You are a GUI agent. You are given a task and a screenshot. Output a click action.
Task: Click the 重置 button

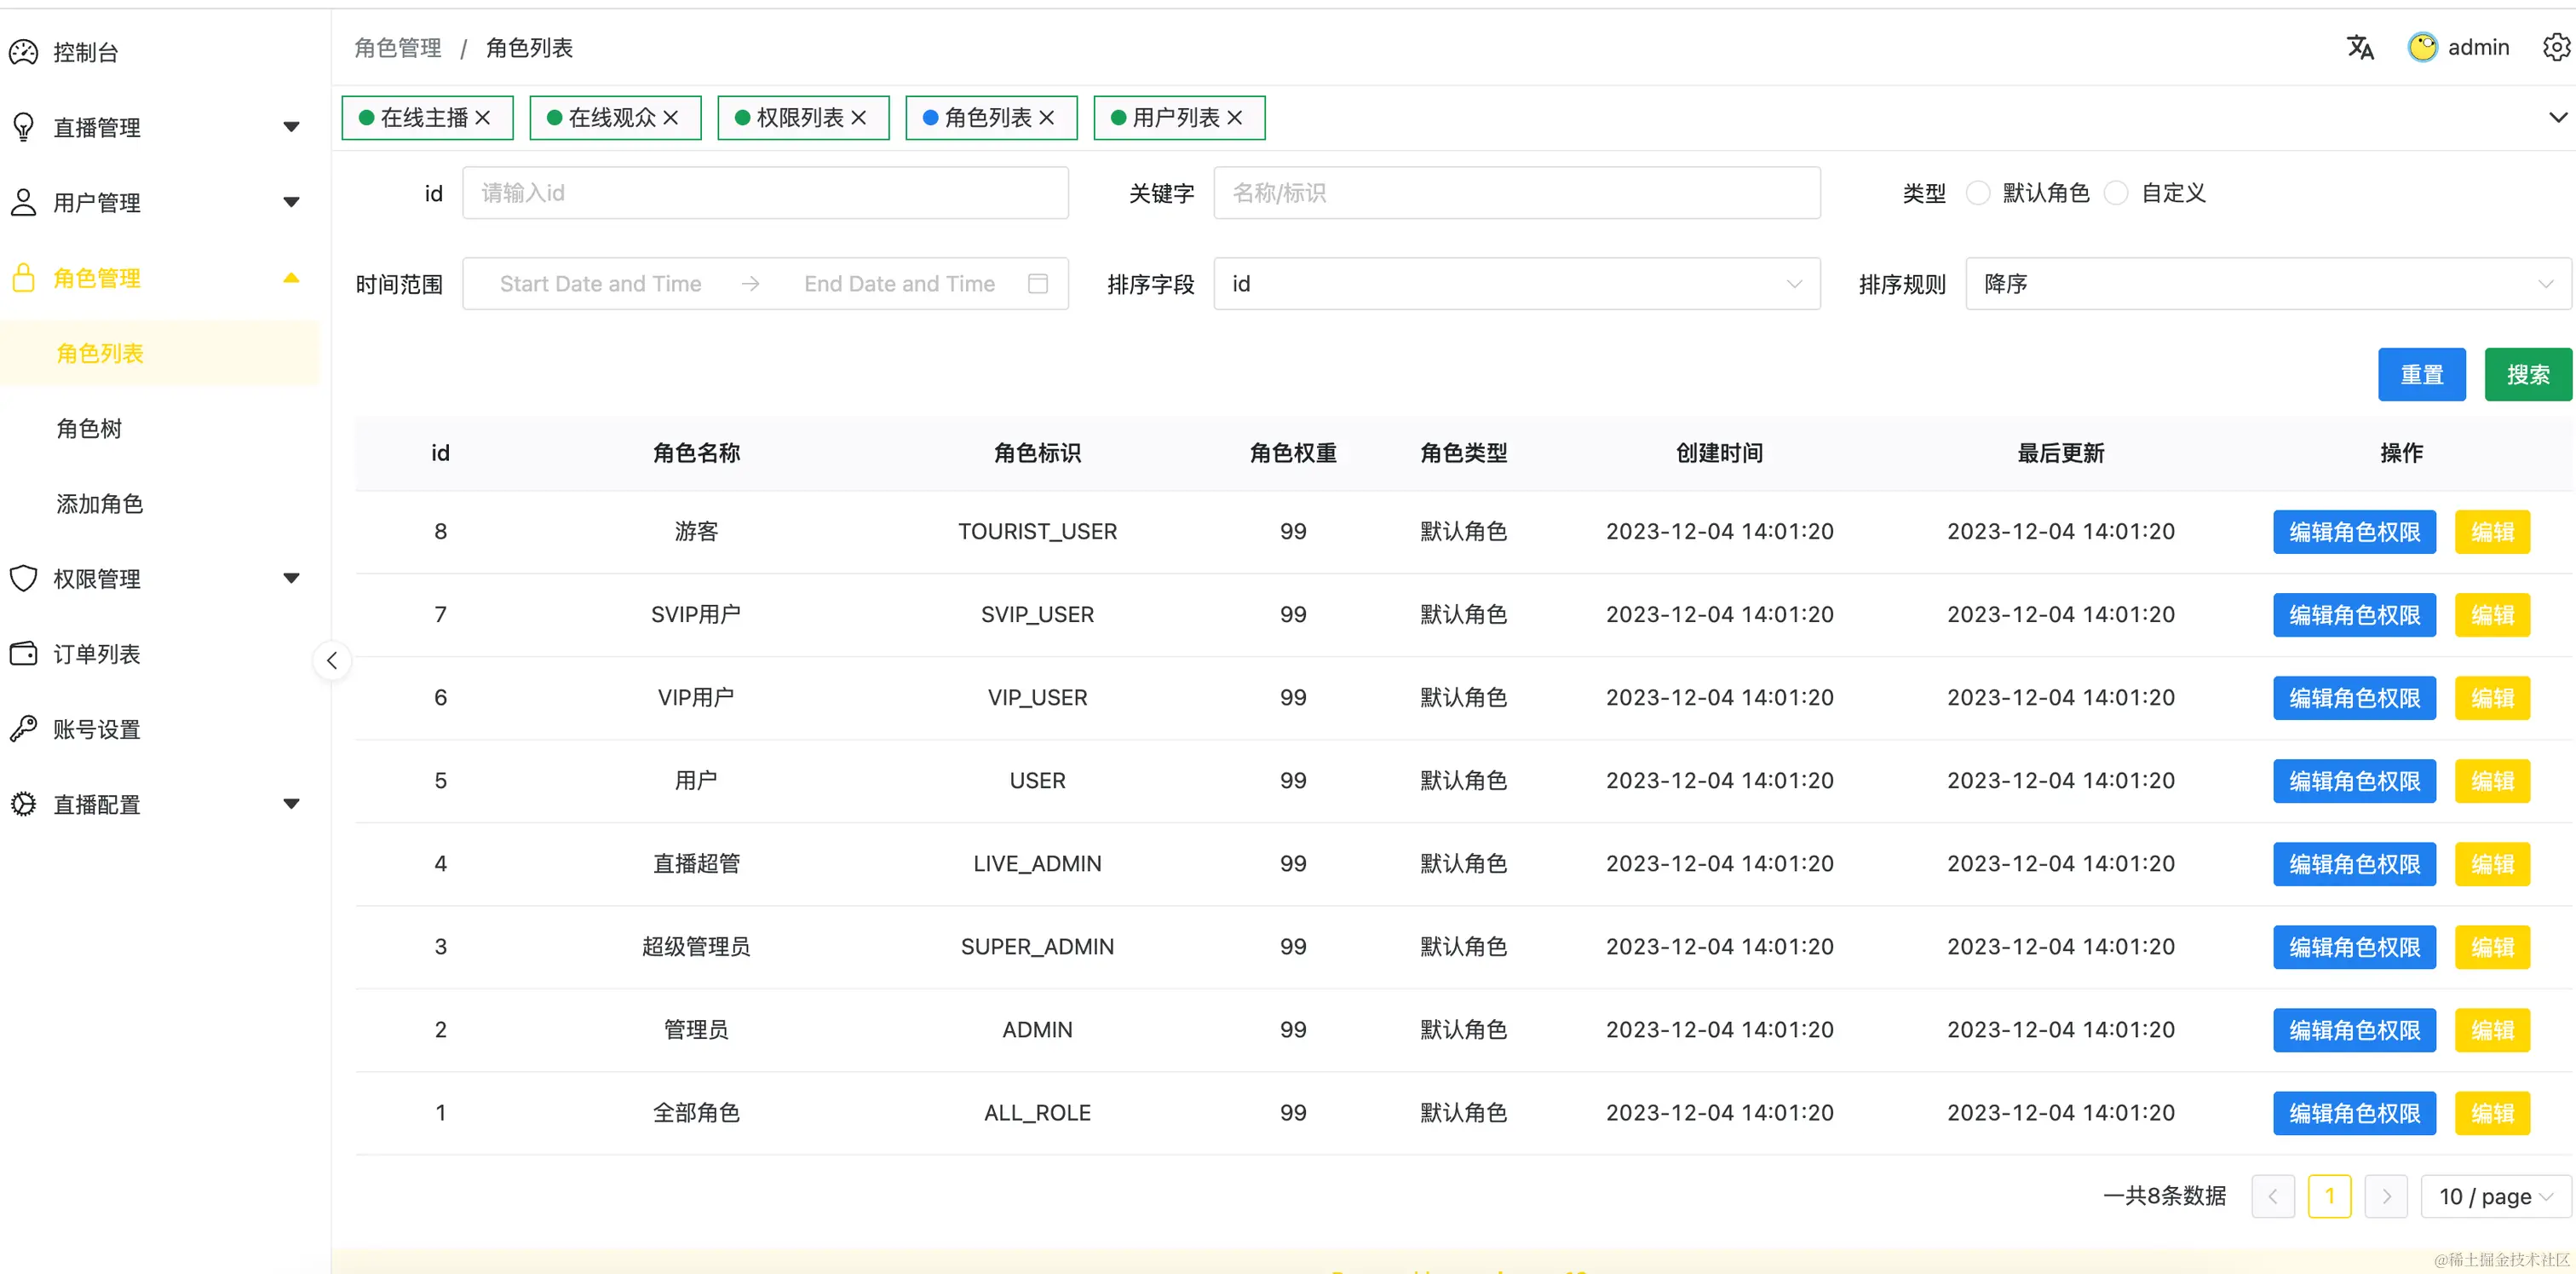2421,375
